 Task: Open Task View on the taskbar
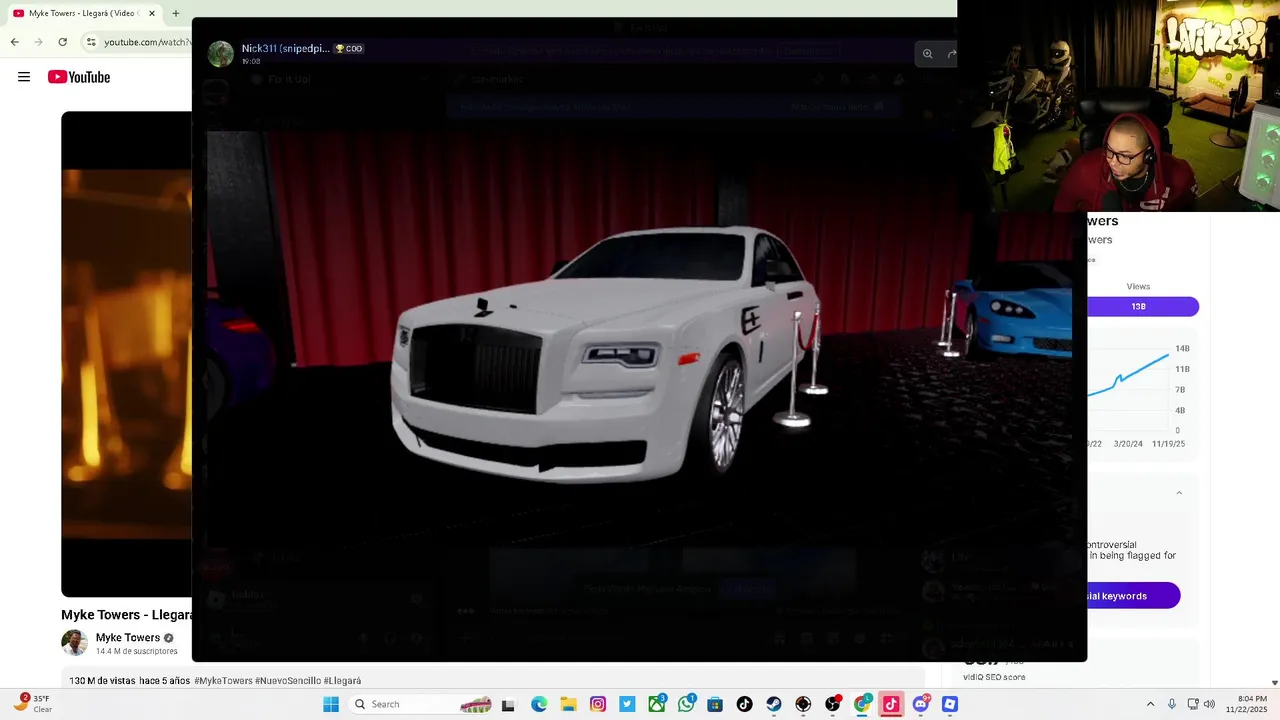[508, 705]
